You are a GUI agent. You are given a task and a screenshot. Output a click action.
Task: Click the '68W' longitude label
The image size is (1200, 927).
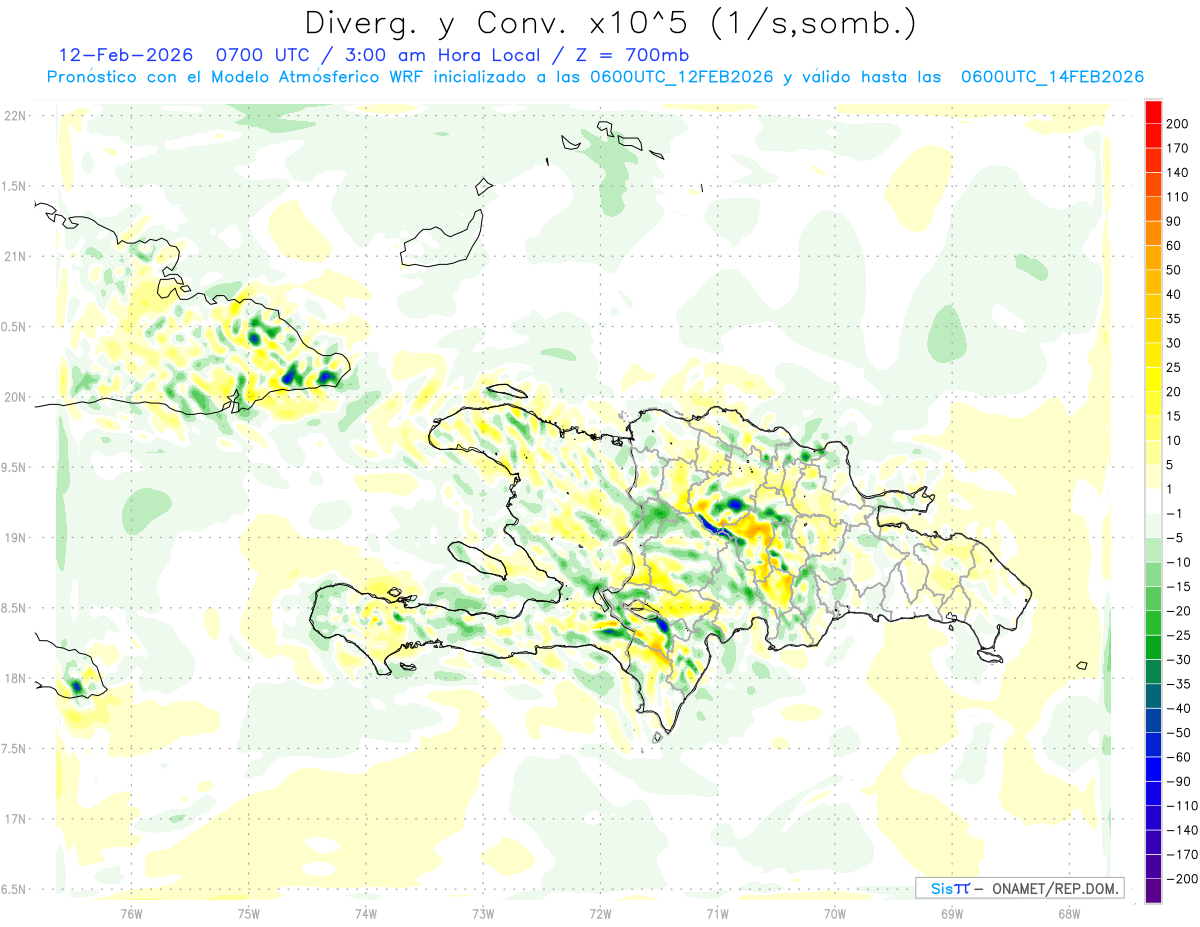1068,914
